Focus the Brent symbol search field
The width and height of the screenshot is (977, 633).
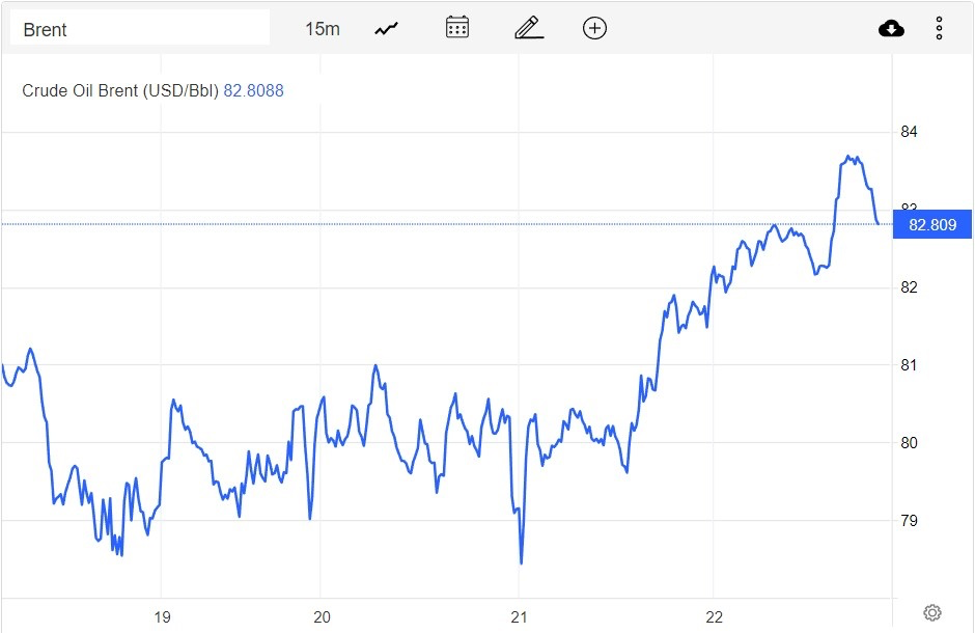pyautogui.click(x=140, y=29)
